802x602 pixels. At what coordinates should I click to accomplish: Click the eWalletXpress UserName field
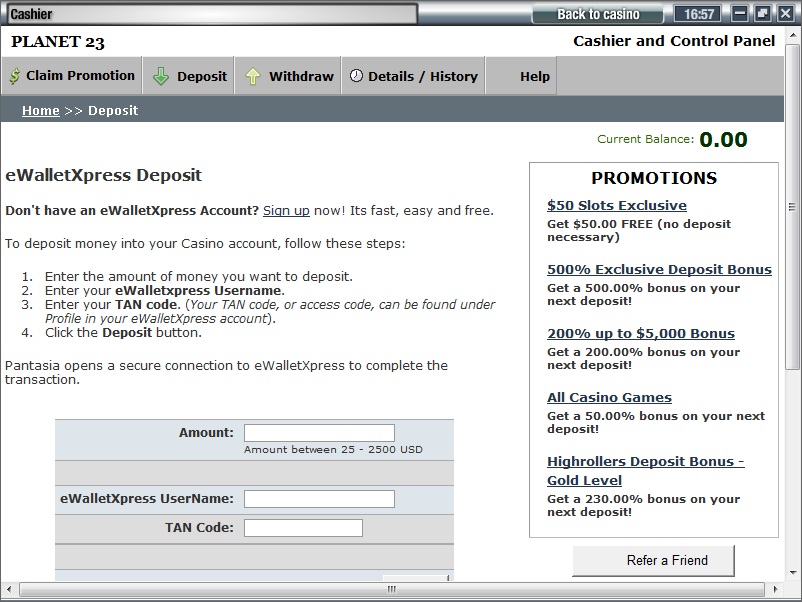(x=319, y=499)
